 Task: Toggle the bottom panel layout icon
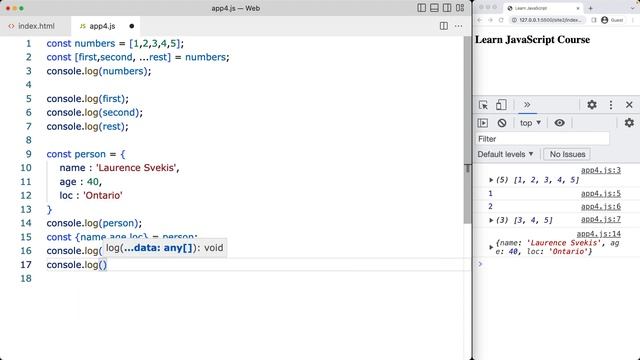(x=434, y=8)
